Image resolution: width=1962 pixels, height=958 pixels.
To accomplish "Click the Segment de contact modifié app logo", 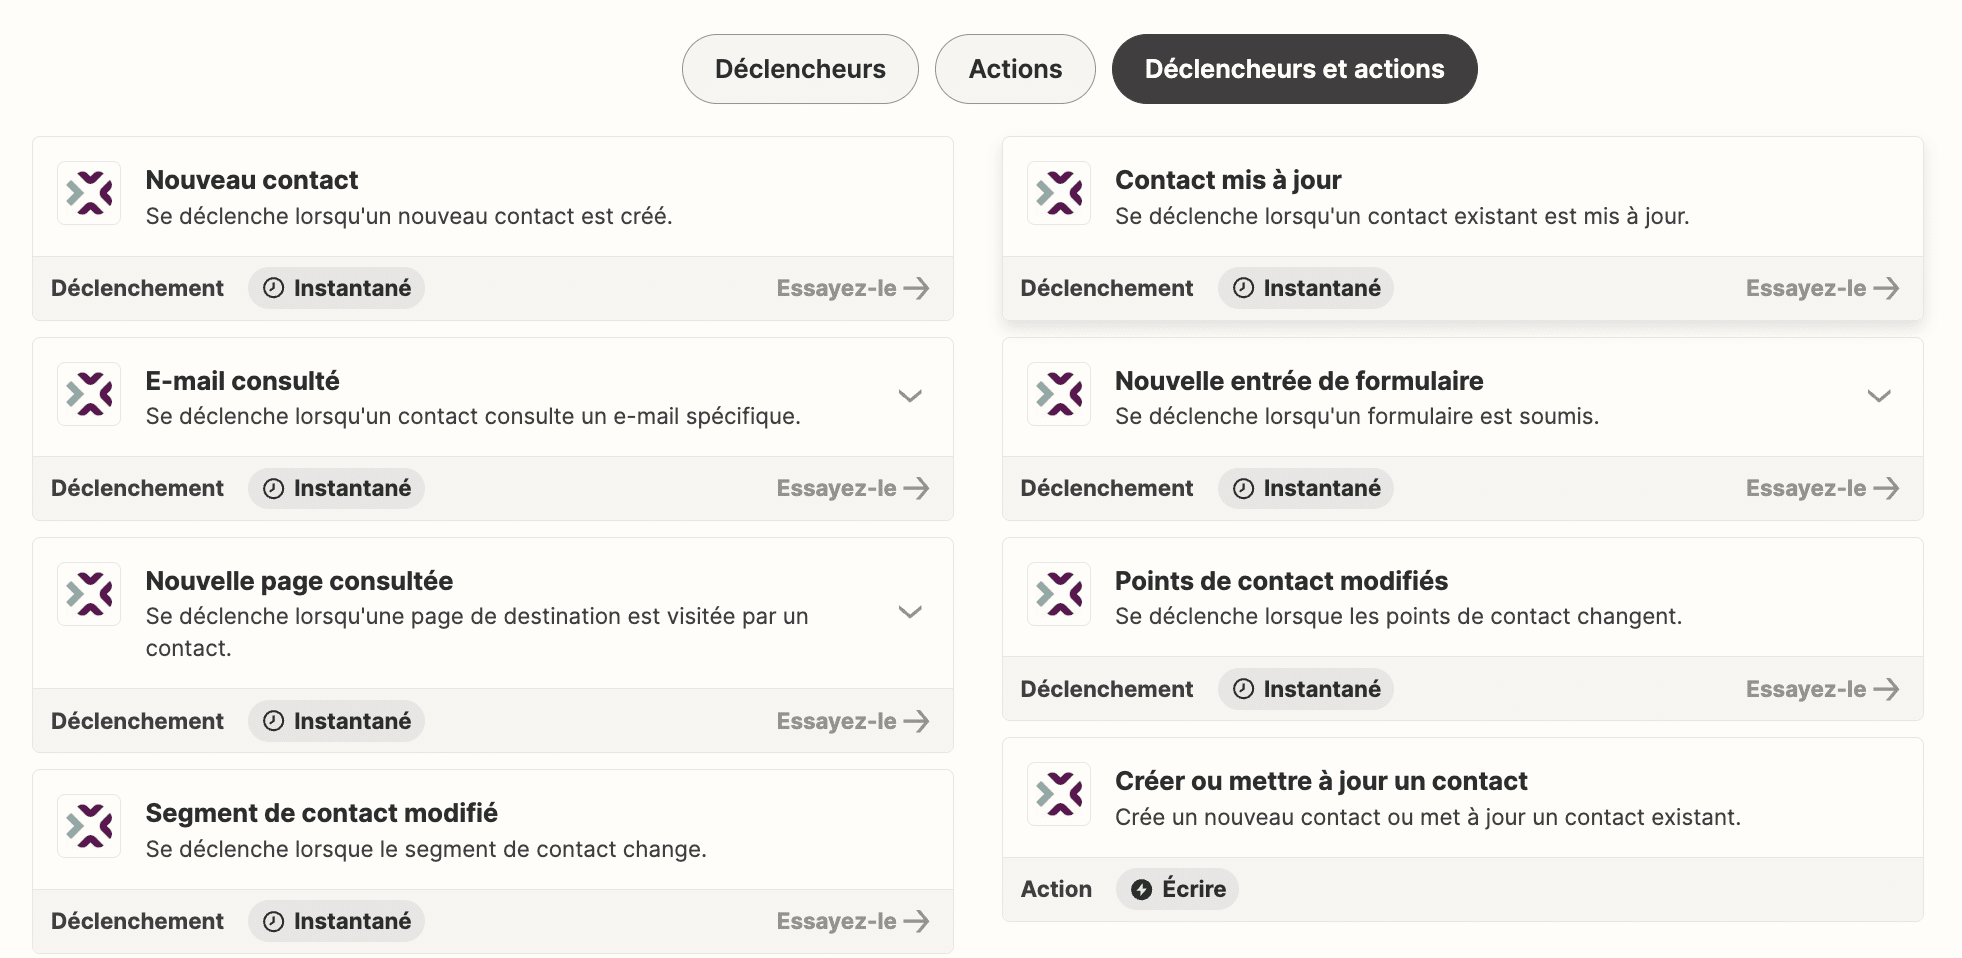I will (88, 826).
